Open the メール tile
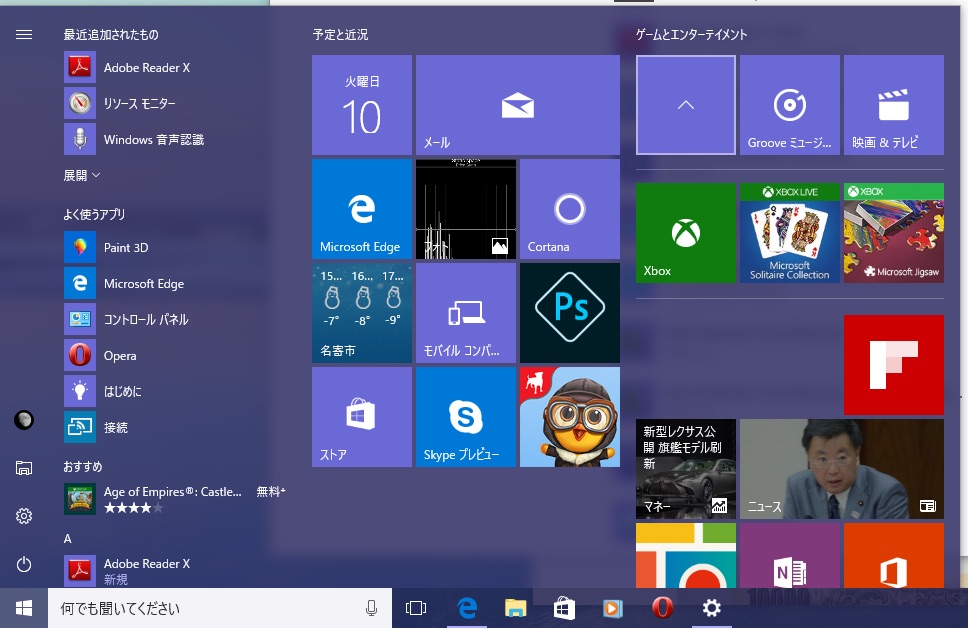This screenshot has width=968, height=628. 518,105
